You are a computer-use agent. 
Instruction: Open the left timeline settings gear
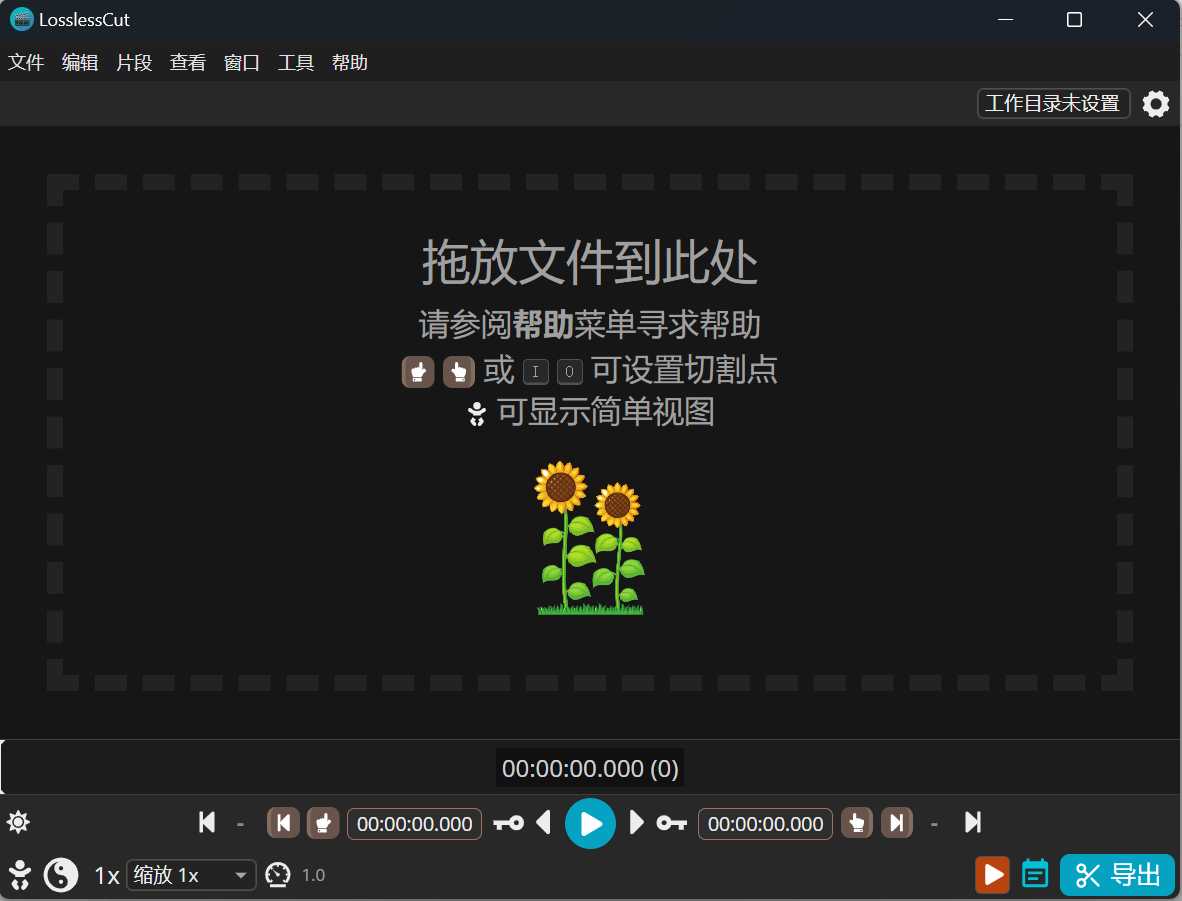[18, 821]
